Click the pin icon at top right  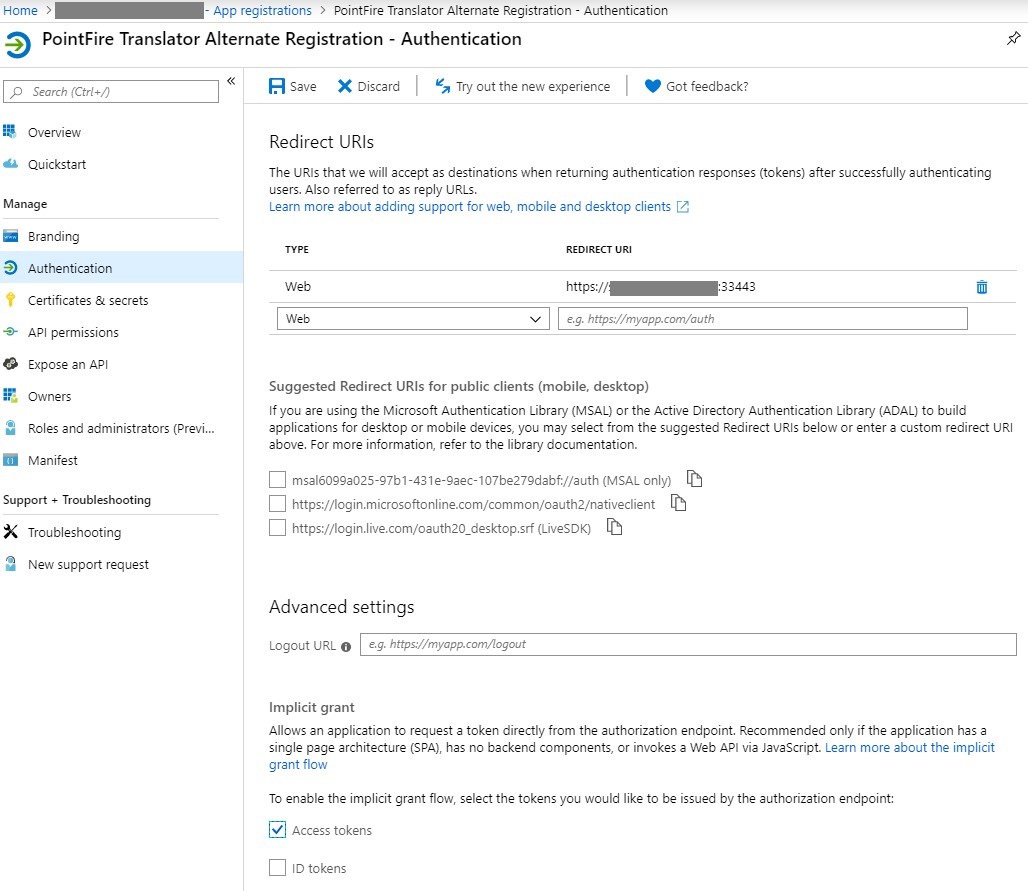1014,39
